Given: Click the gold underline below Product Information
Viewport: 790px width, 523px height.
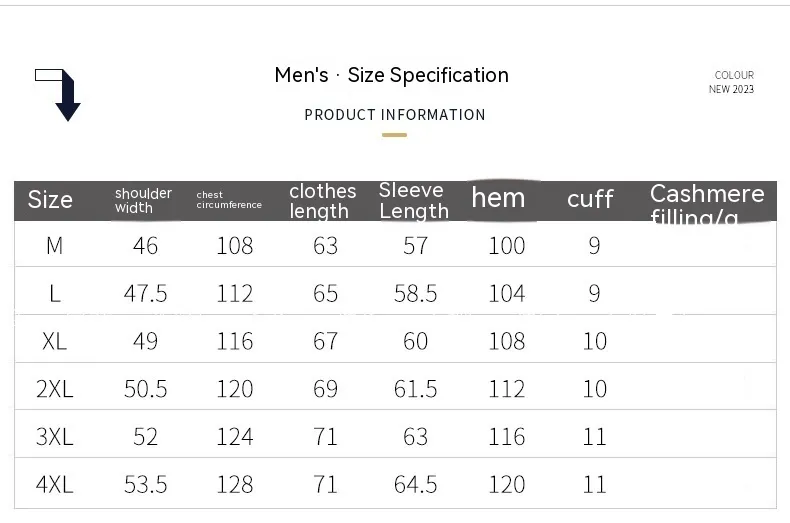Looking at the screenshot, I should 395,135.
